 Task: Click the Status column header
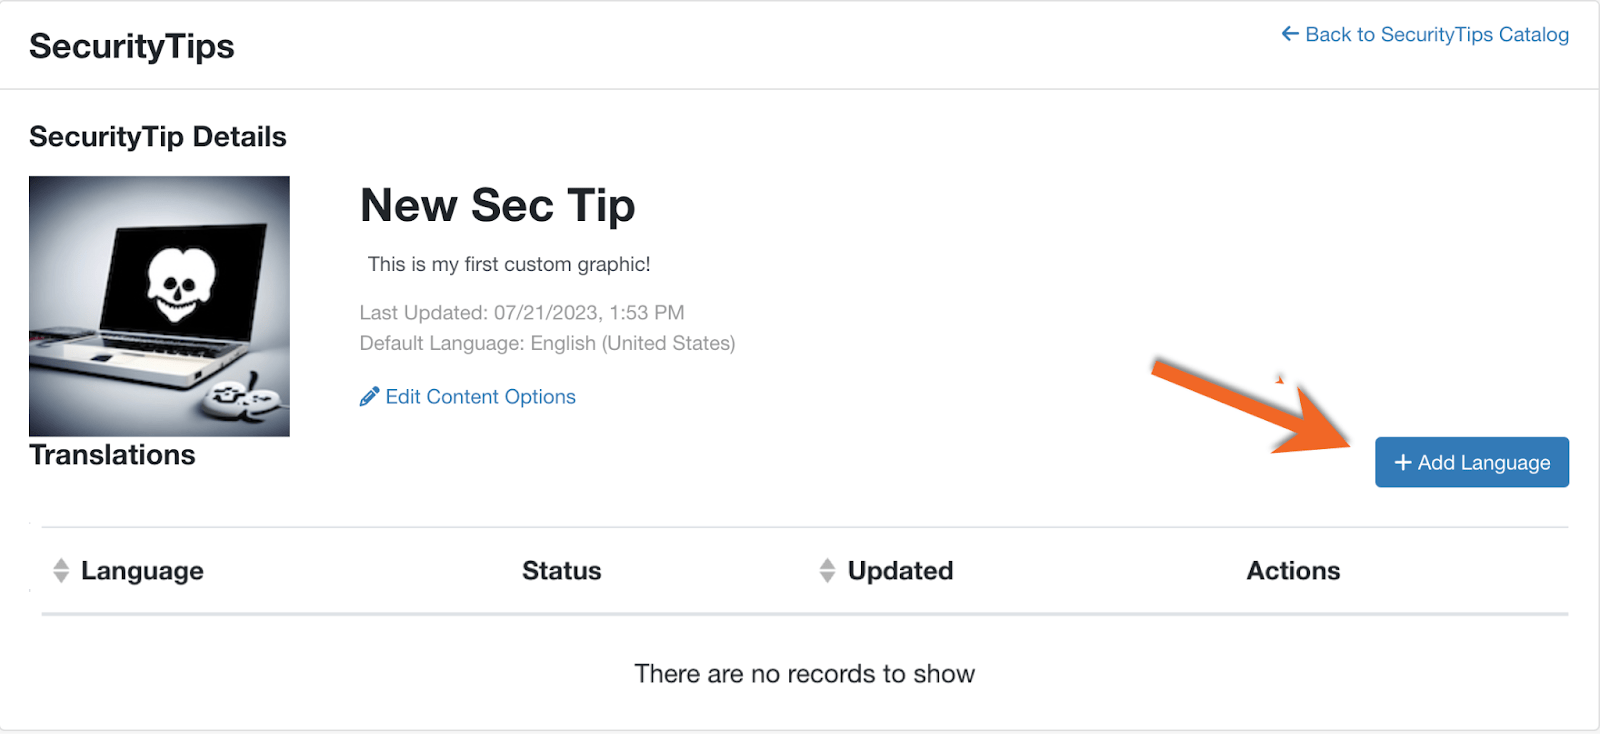point(561,571)
